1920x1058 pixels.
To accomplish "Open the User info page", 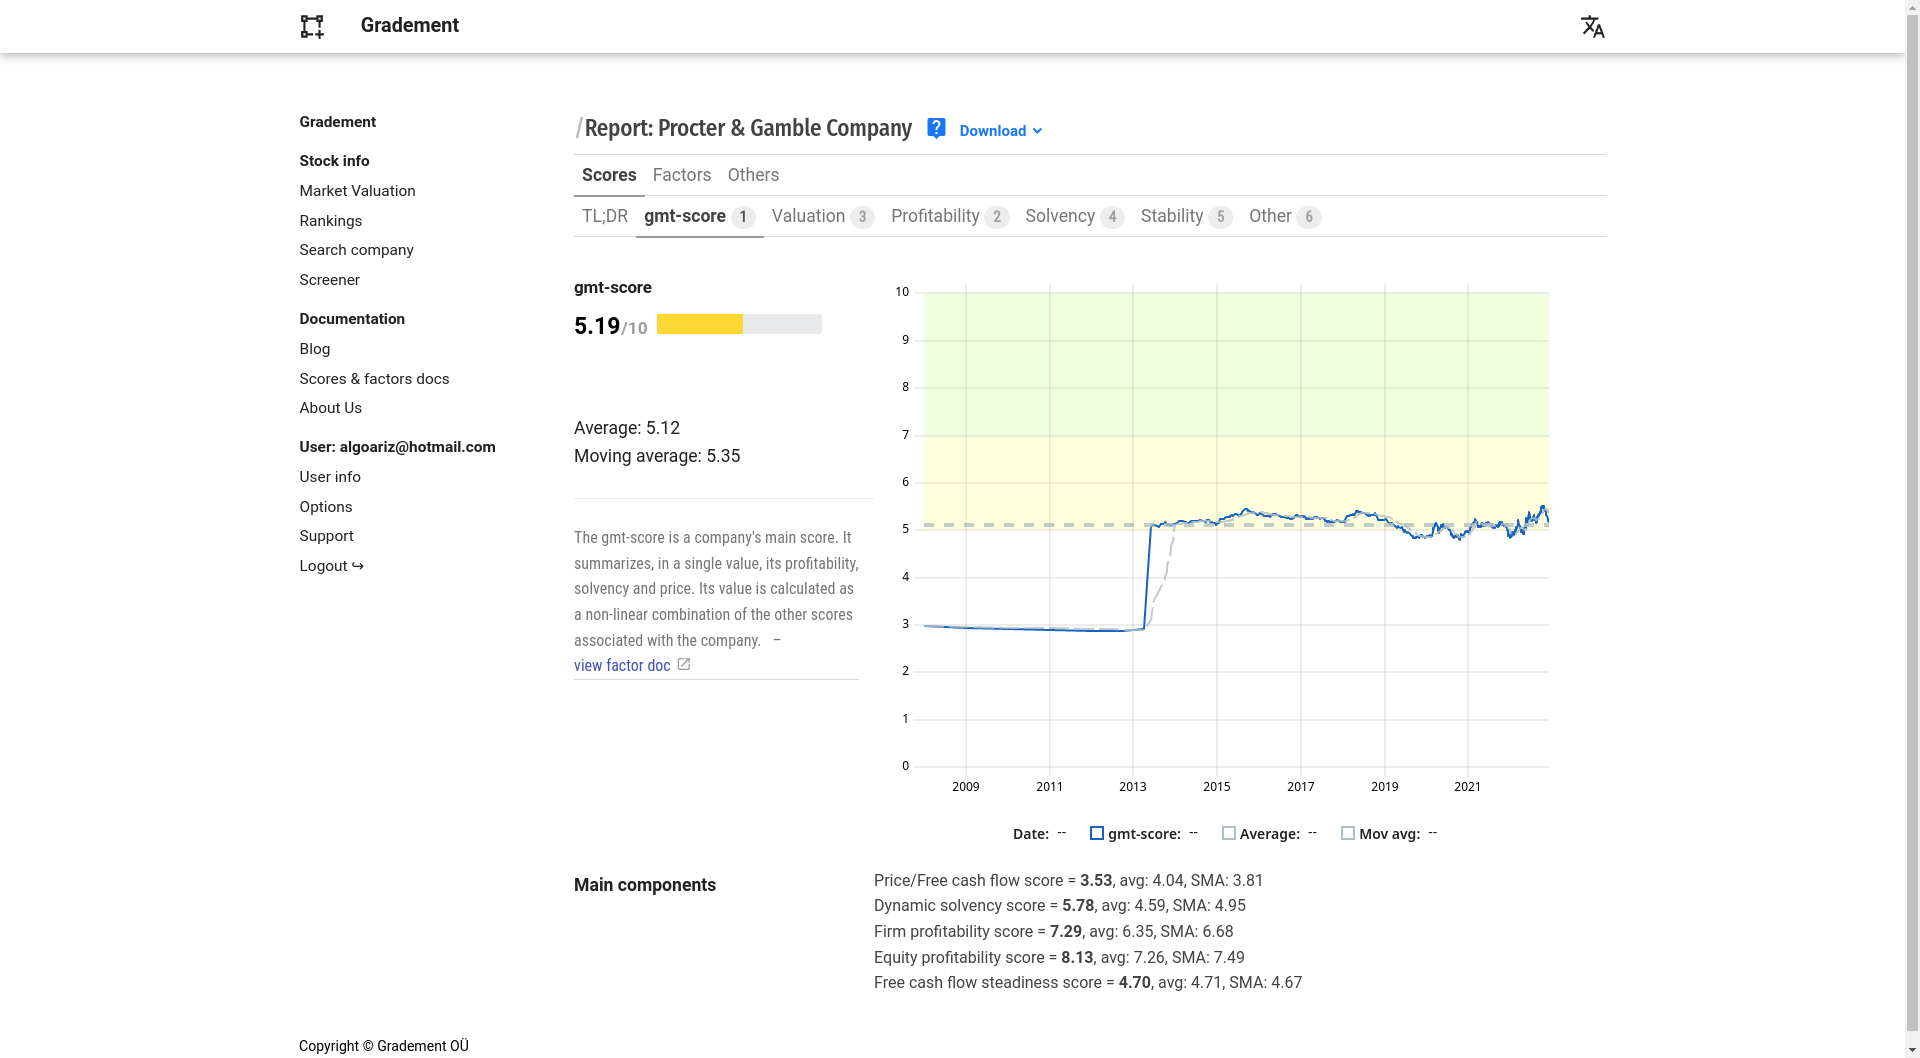I will click(330, 477).
